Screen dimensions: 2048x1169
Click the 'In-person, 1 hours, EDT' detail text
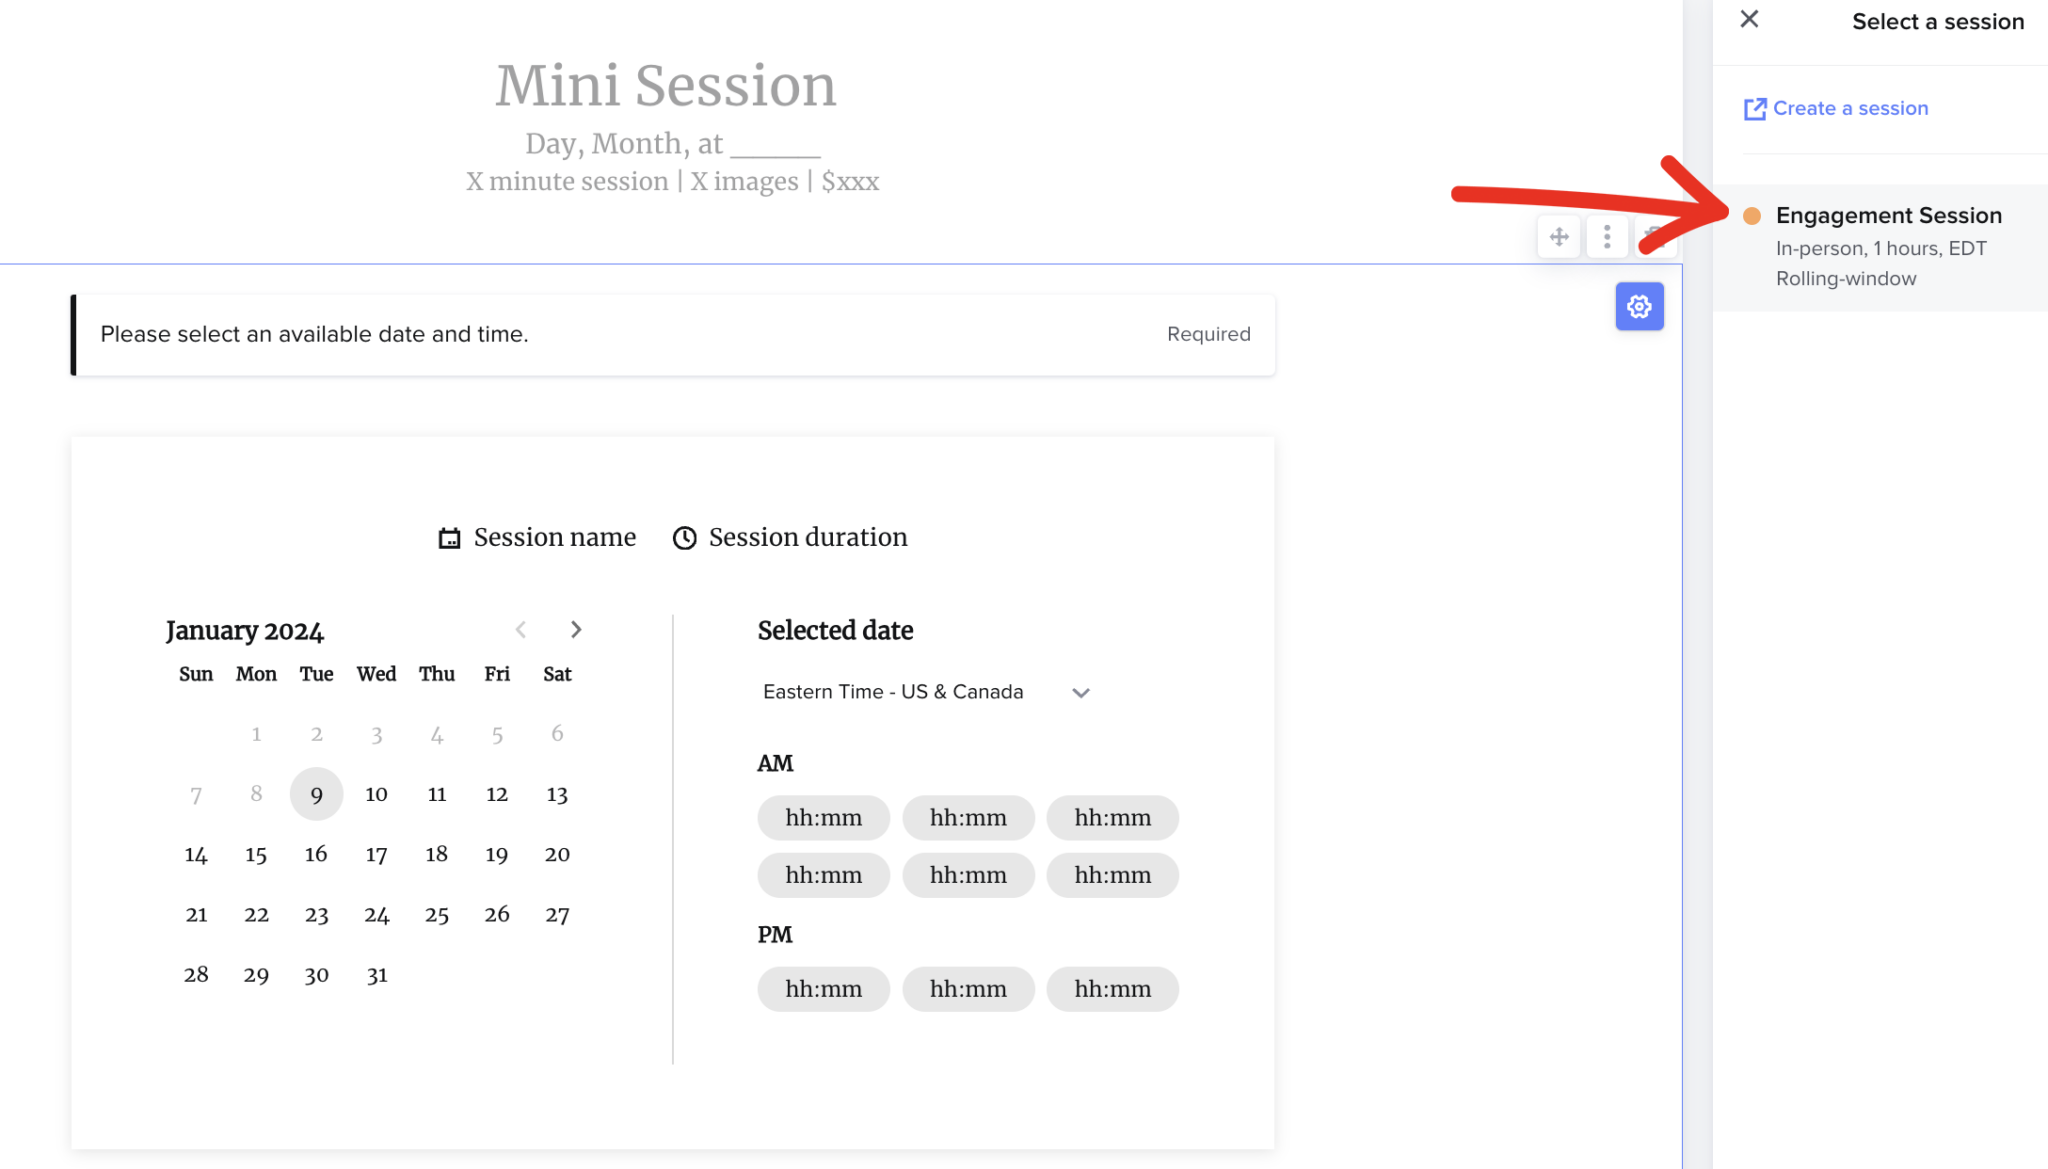click(x=1881, y=249)
